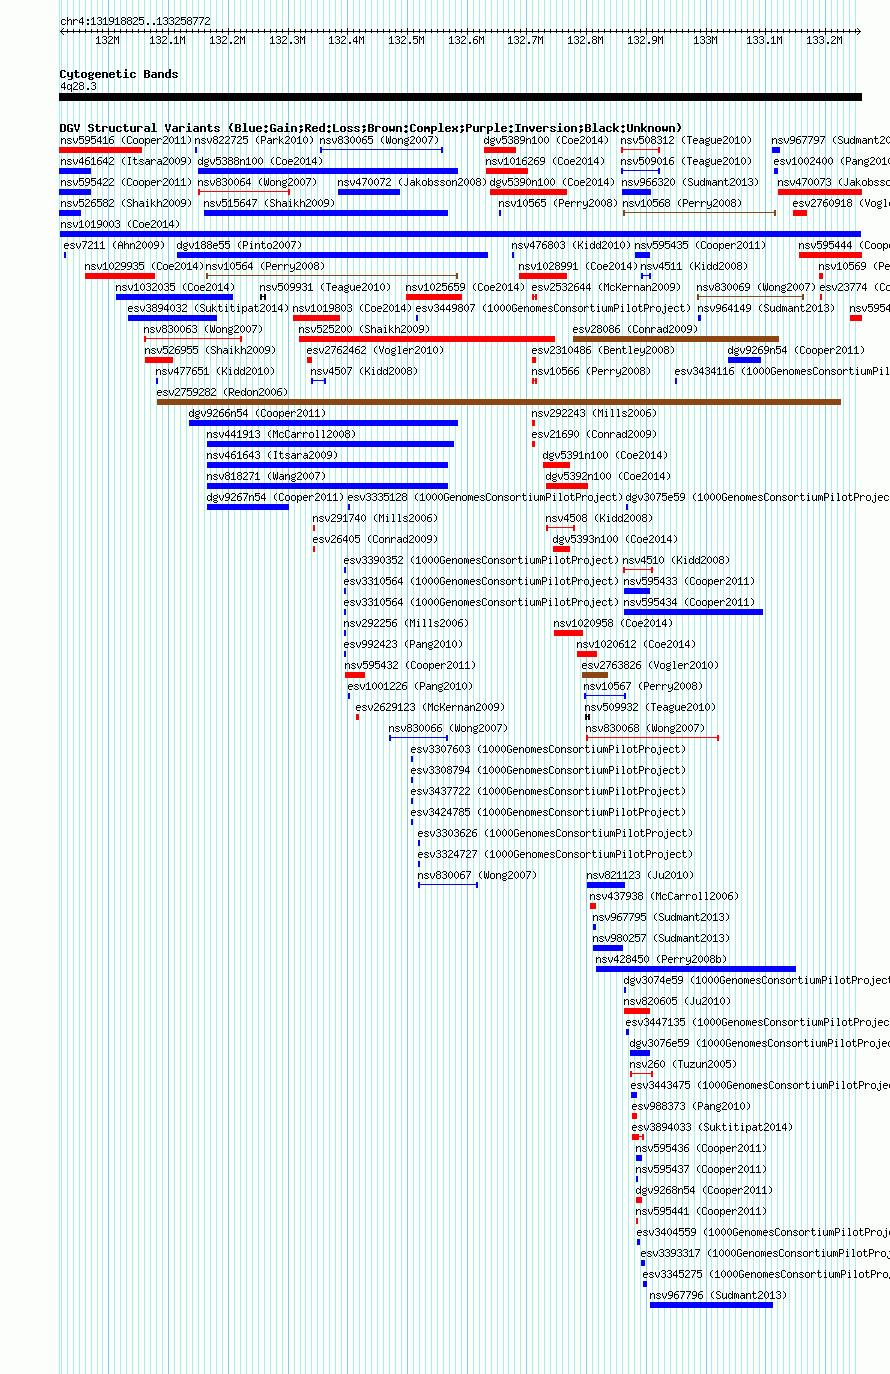Select the dgv188e55 (Pinto2007) label
Viewport: 890px width, 1374px height.
[239, 245]
